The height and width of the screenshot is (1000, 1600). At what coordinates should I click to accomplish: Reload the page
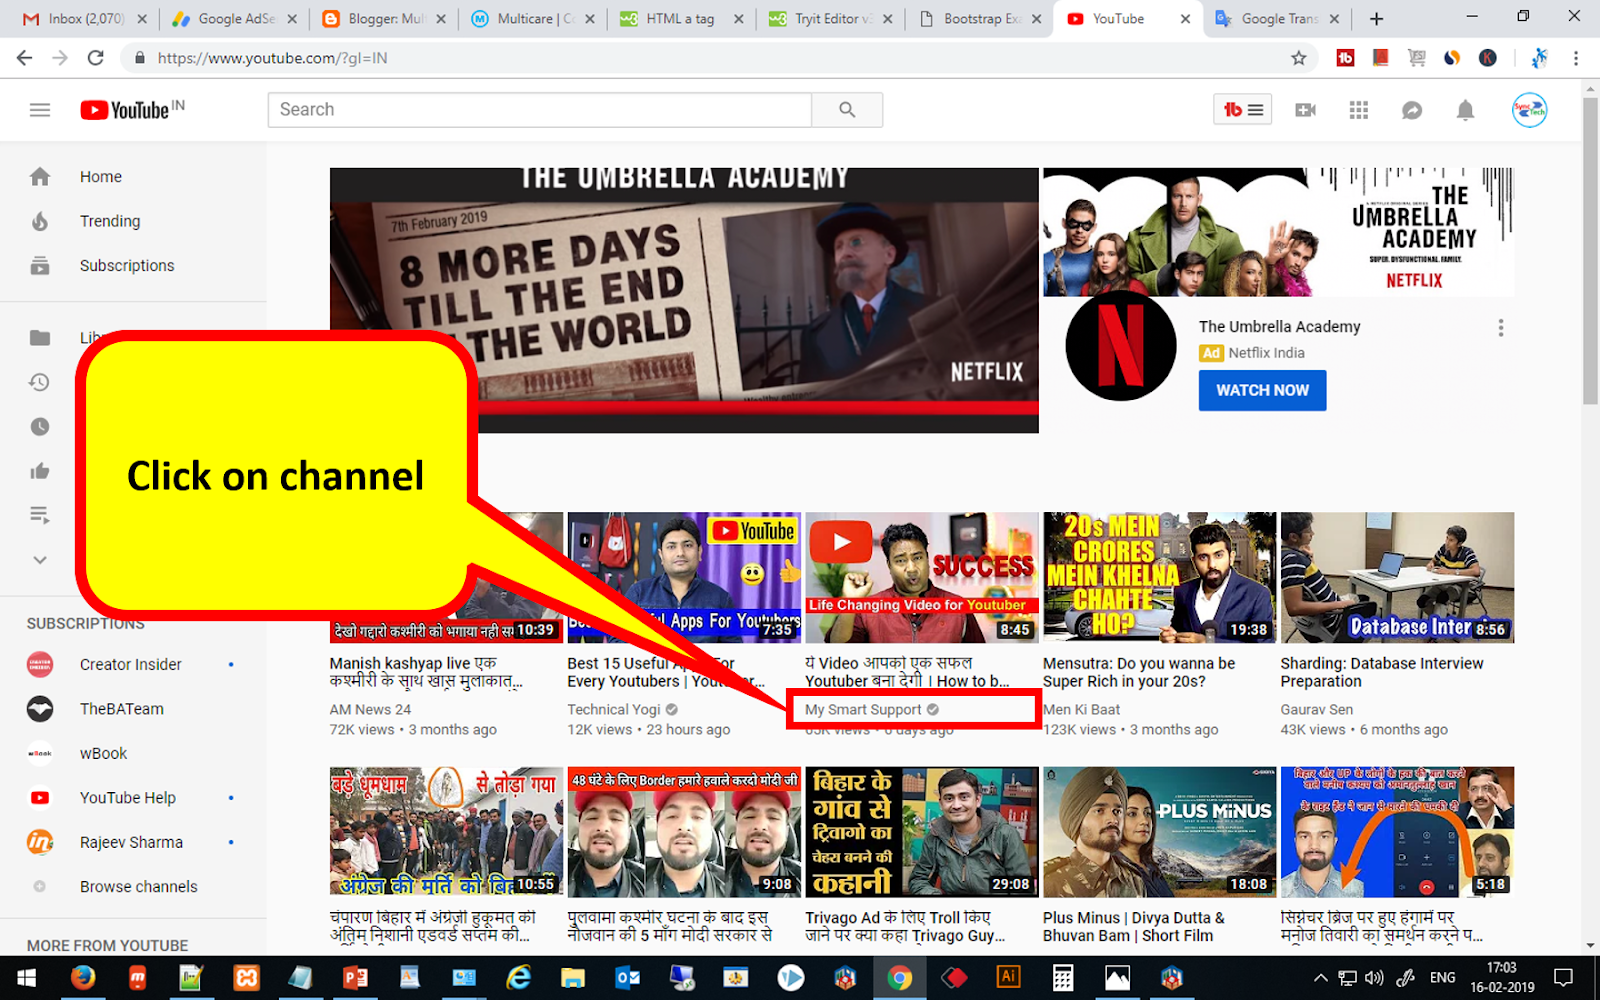click(96, 58)
